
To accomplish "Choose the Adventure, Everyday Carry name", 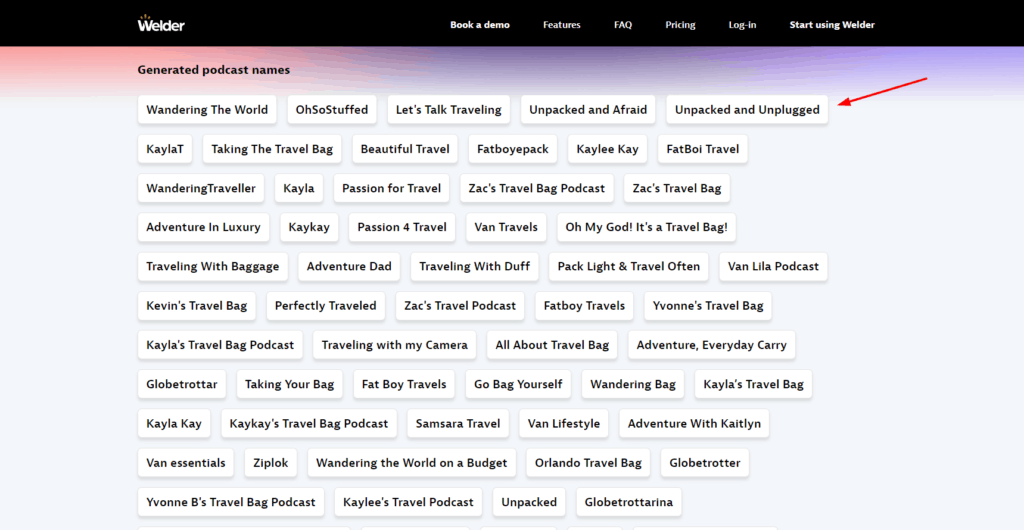I will [x=711, y=345].
